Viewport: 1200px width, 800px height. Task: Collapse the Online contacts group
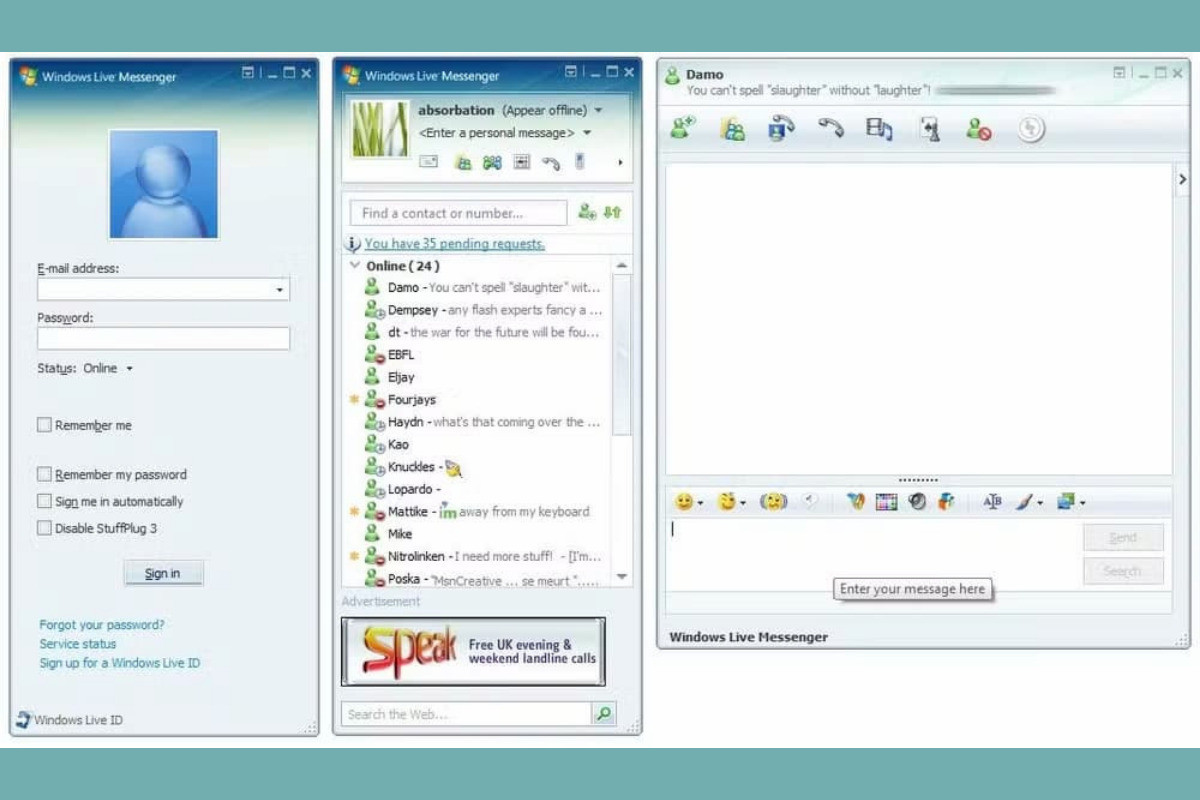click(355, 265)
